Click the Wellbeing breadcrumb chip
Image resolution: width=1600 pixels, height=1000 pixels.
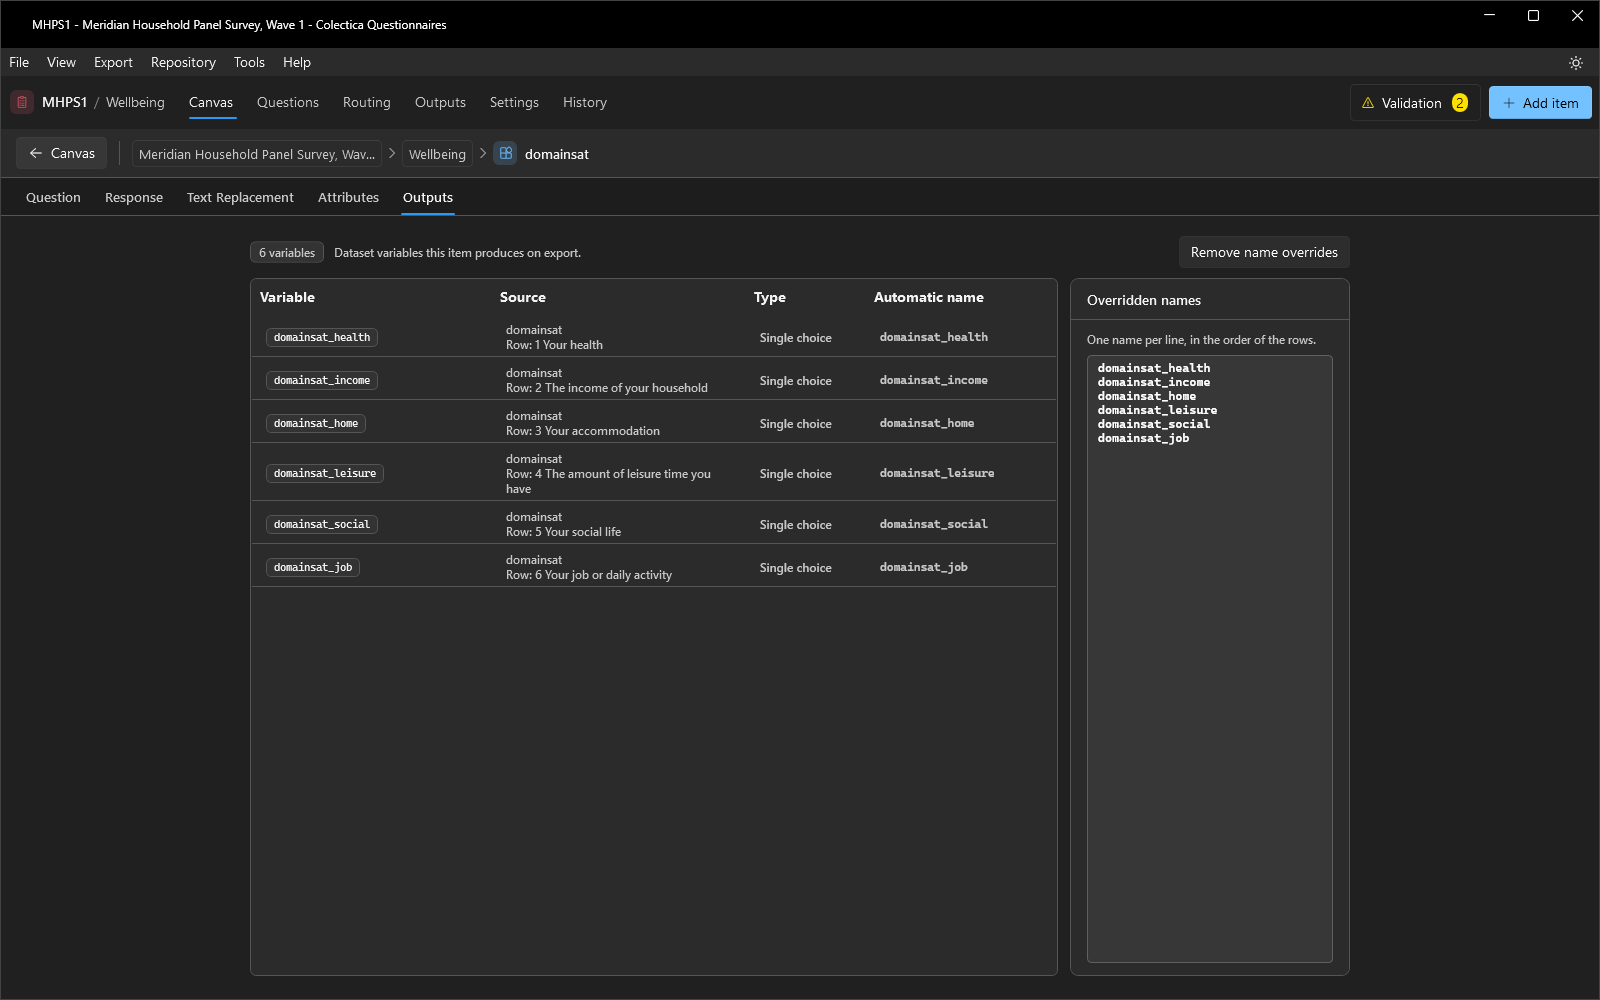coord(437,154)
